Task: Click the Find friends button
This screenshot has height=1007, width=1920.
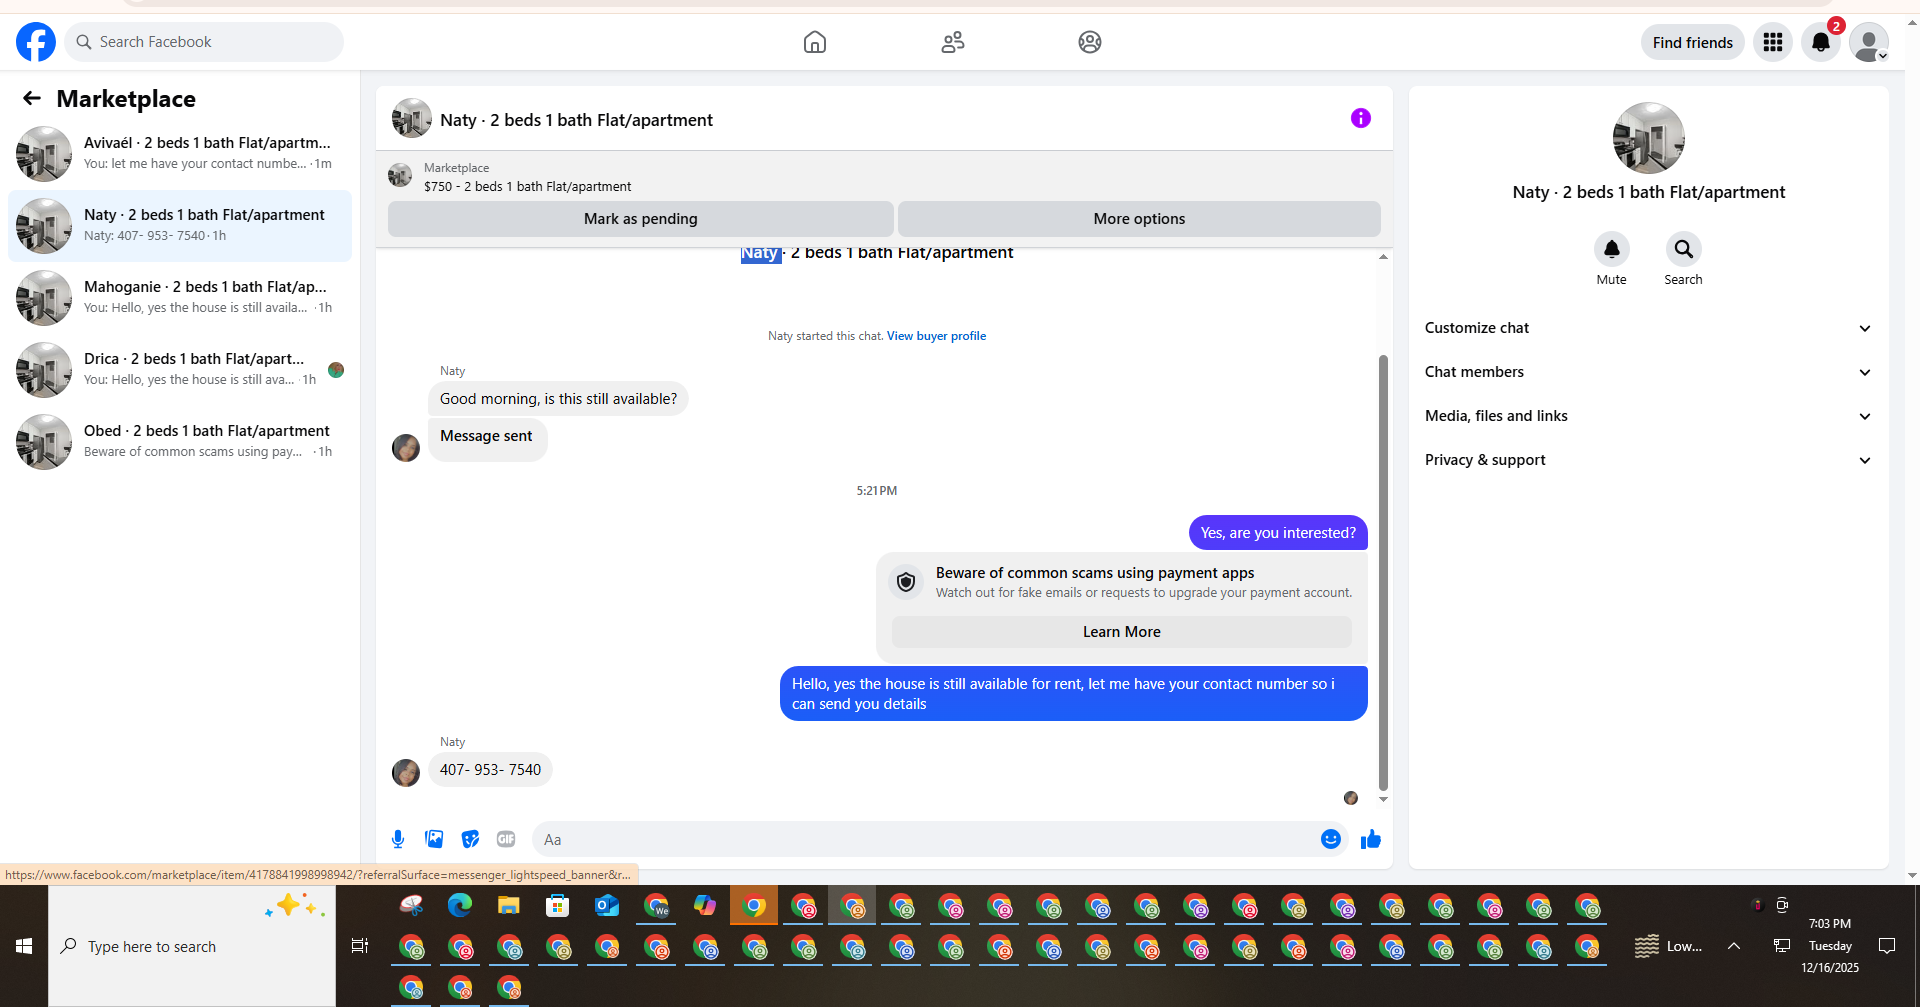Action: point(1693,42)
